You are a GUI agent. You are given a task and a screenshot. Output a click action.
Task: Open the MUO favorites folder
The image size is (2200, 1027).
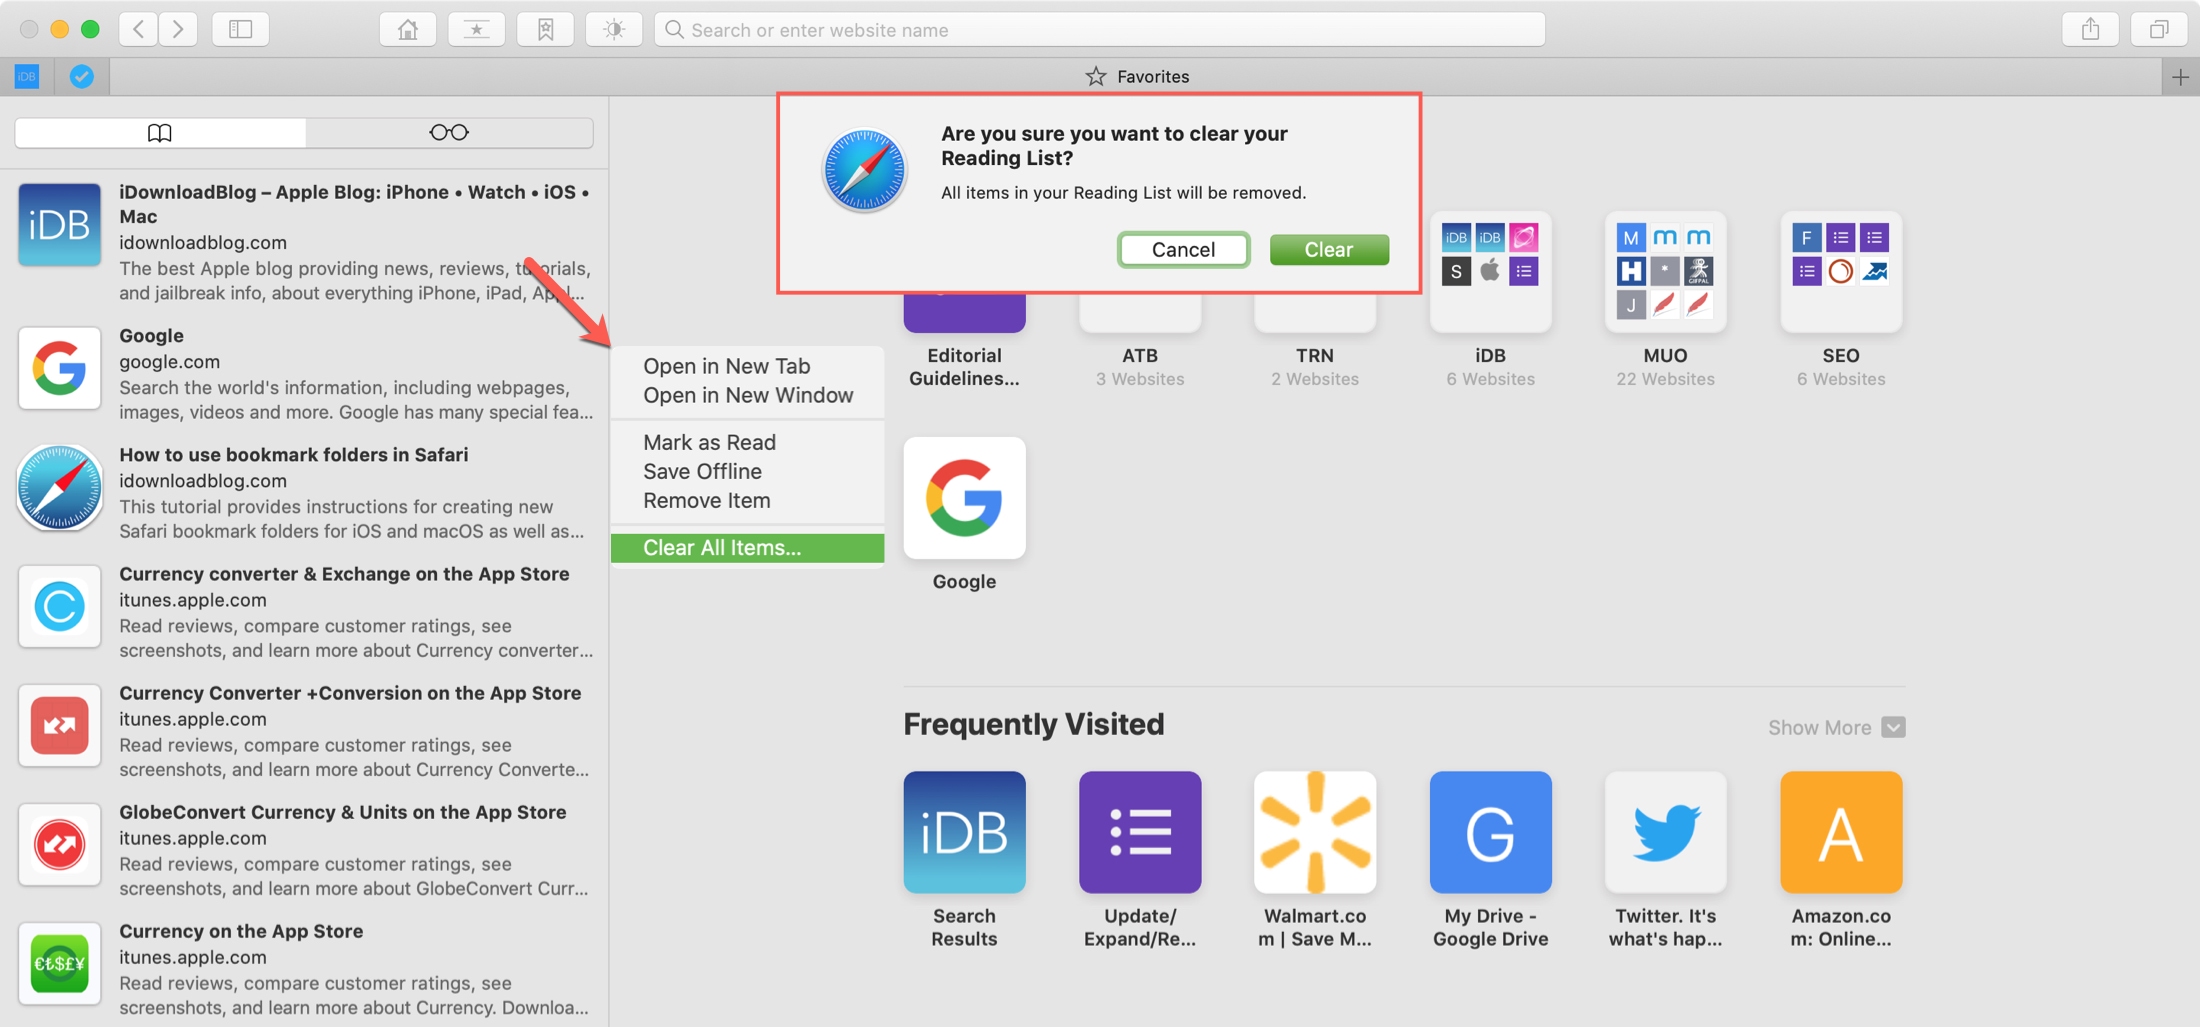pyautogui.click(x=1665, y=300)
